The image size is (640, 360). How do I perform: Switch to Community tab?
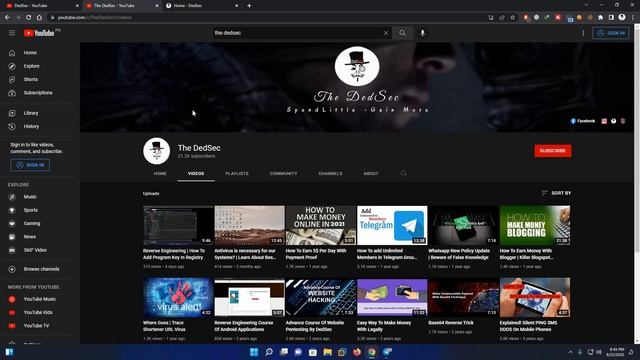(283, 173)
